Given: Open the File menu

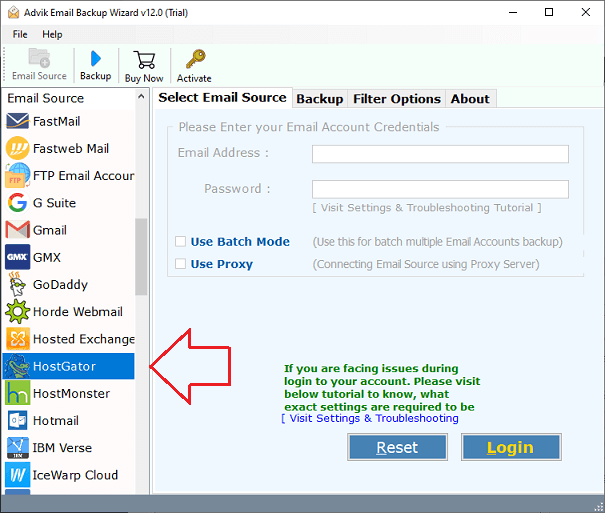Looking at the screenshot, I should coord(20,34).
